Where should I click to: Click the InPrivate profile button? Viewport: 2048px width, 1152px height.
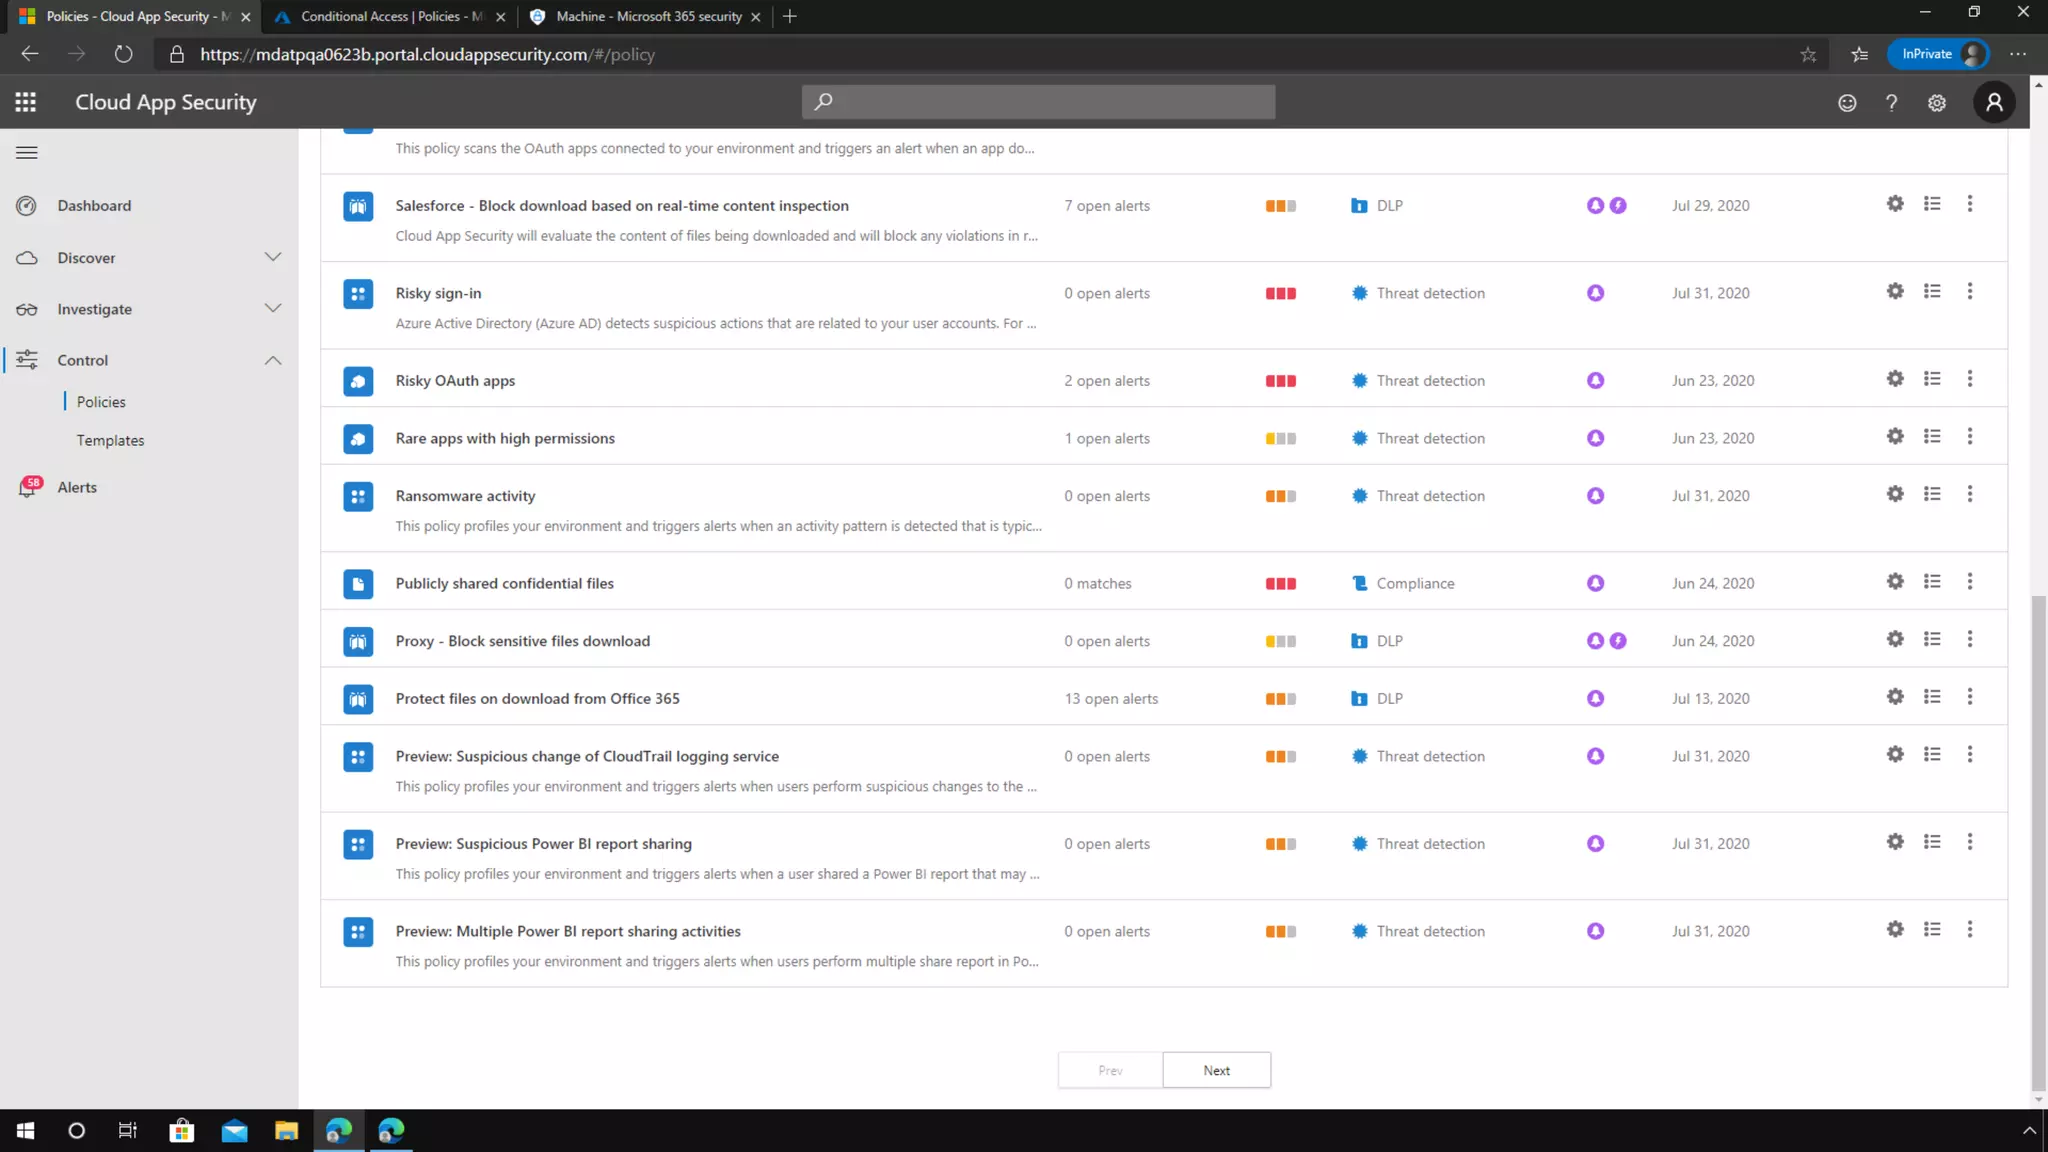(x=1937, y=54)
